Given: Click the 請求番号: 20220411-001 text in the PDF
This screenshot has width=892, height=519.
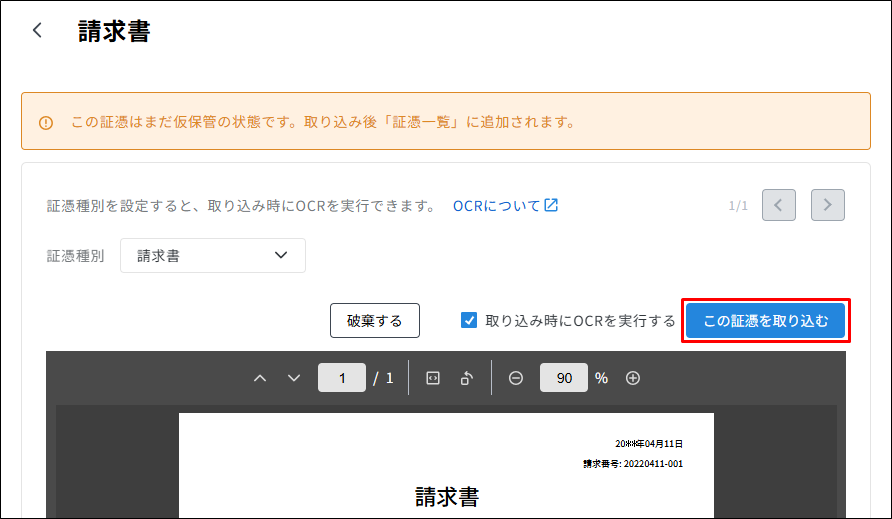Looking at the screenshot, I should point(633,464).
